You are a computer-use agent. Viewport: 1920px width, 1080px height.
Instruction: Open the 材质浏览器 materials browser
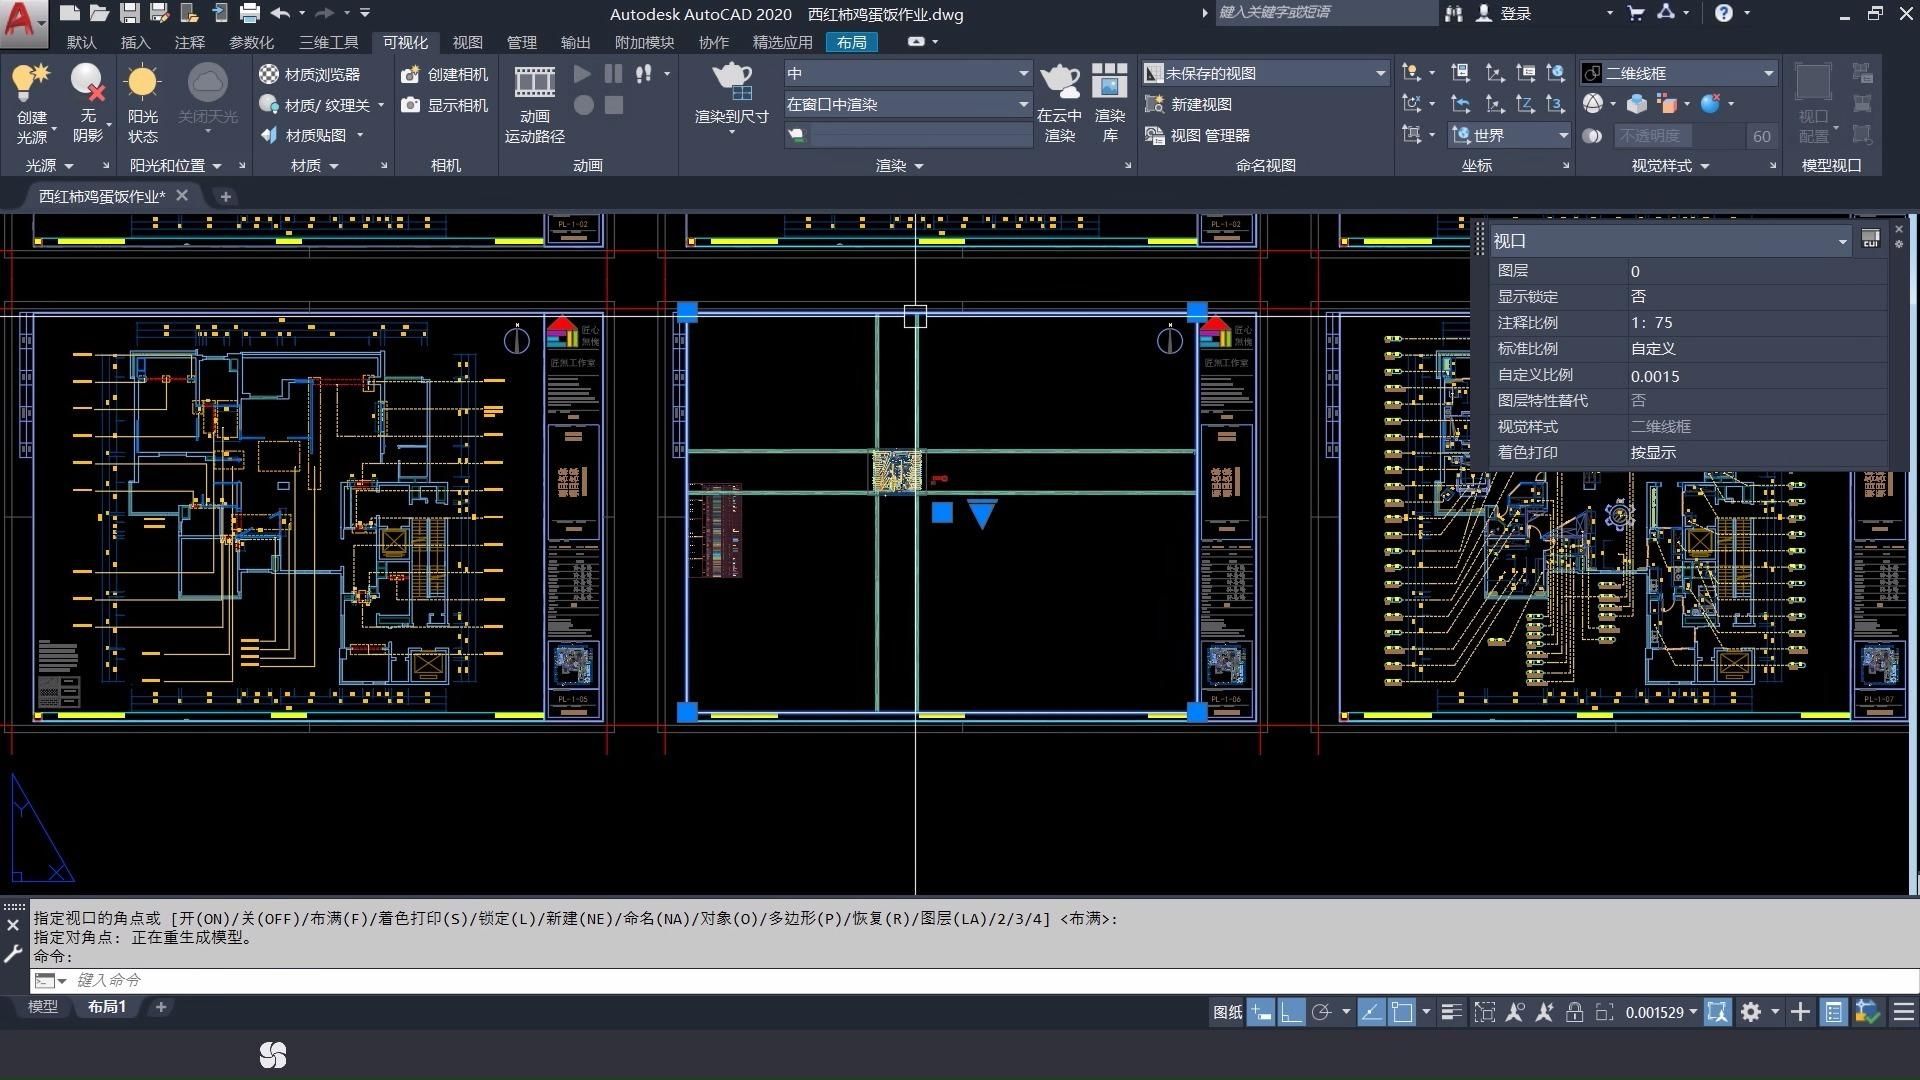(x=310, y=74)
